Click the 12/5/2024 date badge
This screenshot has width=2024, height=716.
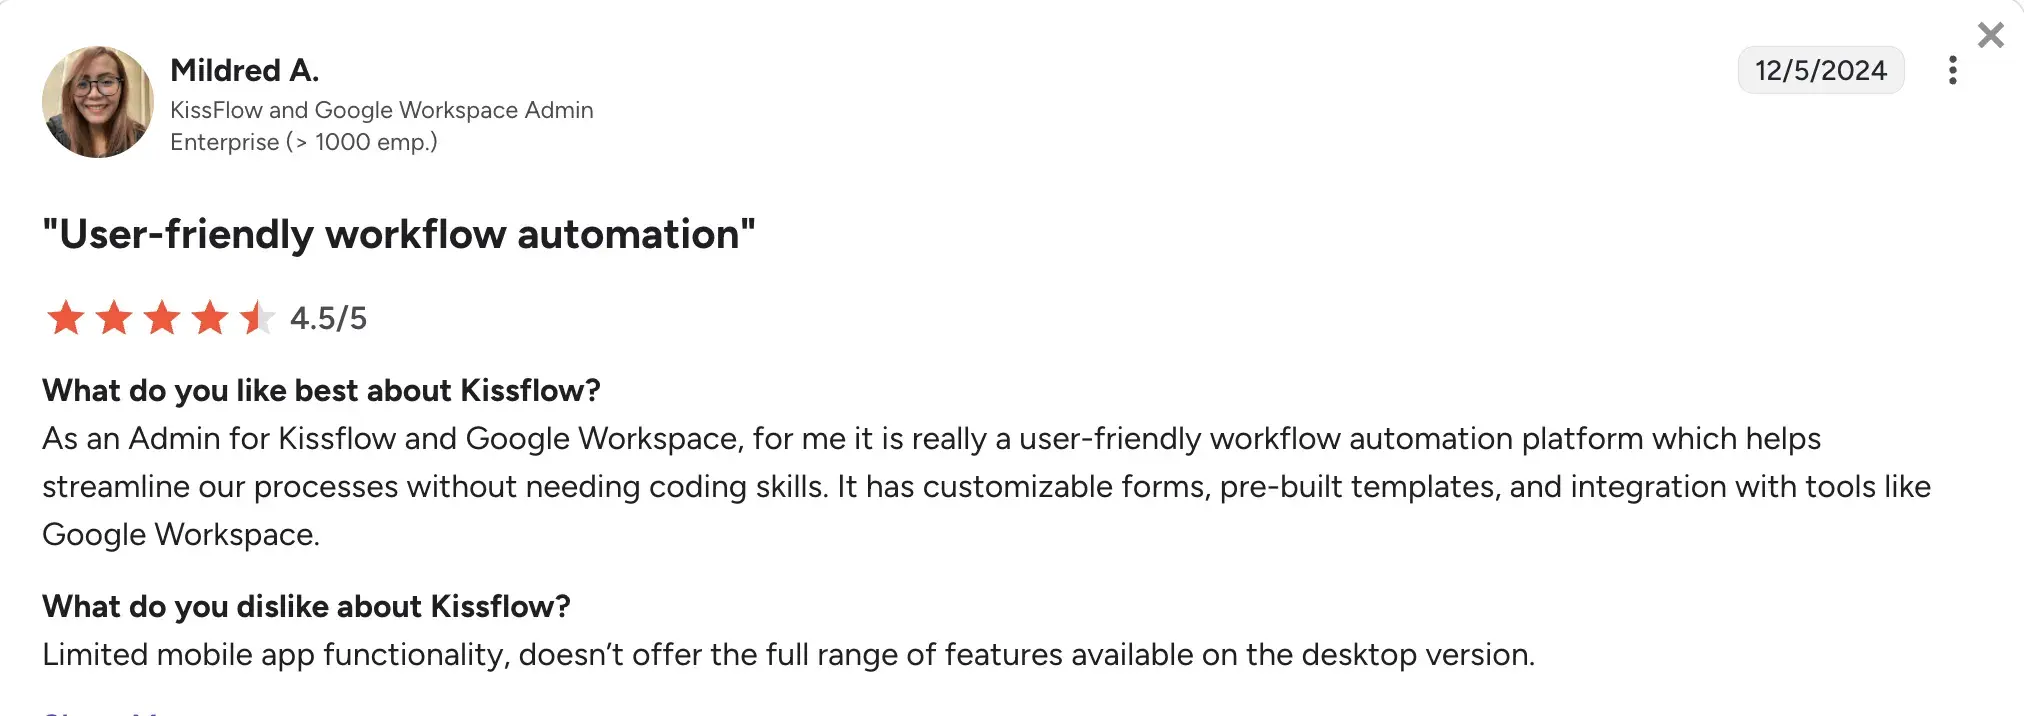pos(1821,70)
